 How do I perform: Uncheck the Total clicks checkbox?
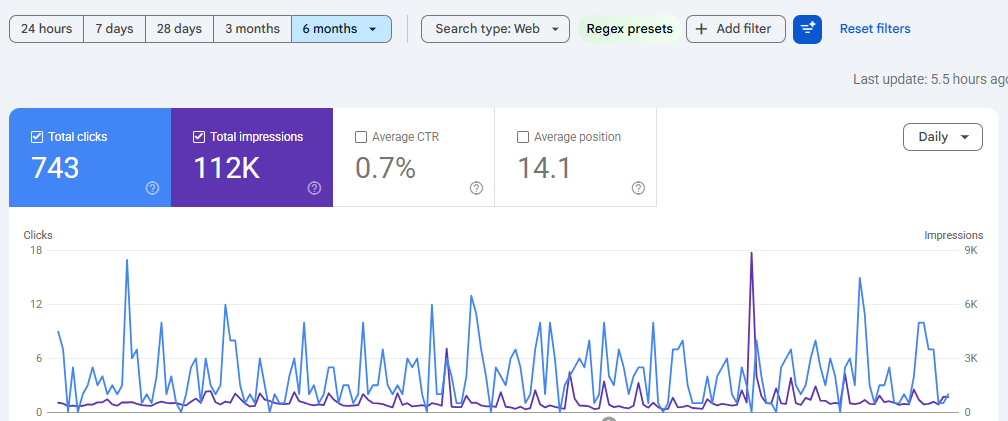click(37, 137)
